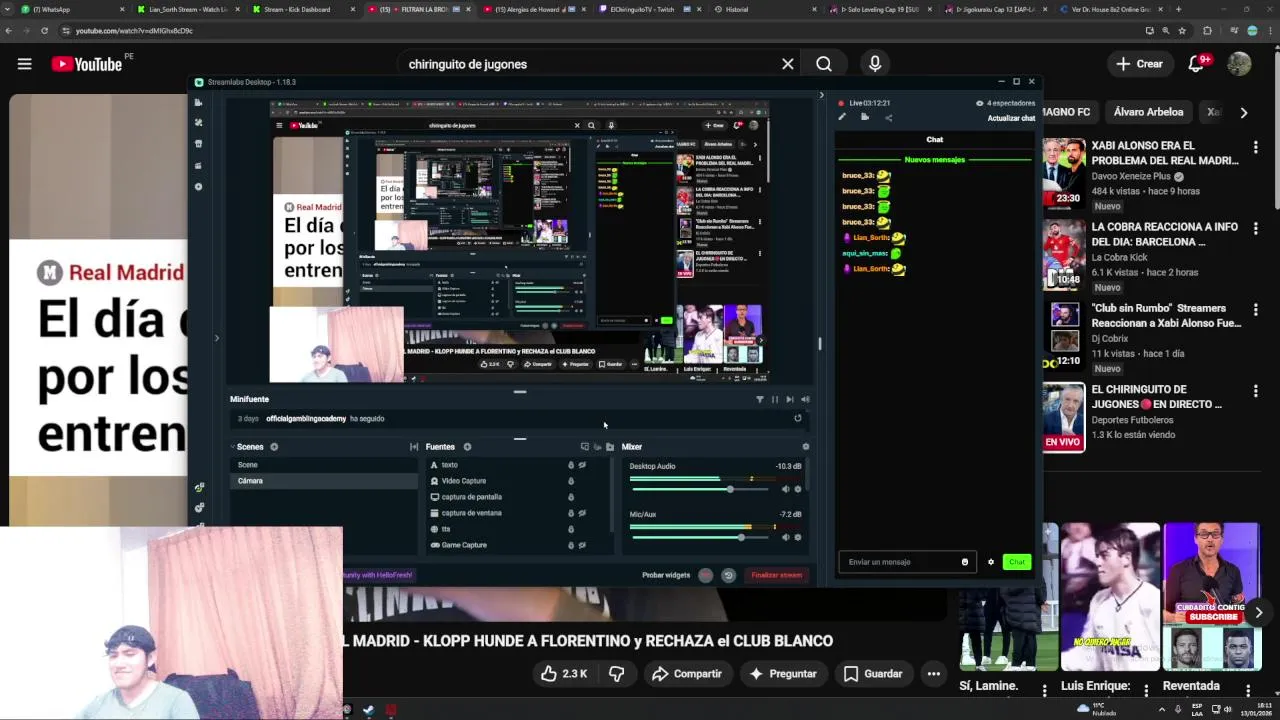Go to the YouTube home logo
This screenshot has height=720, width=1280.
[87, 64]
